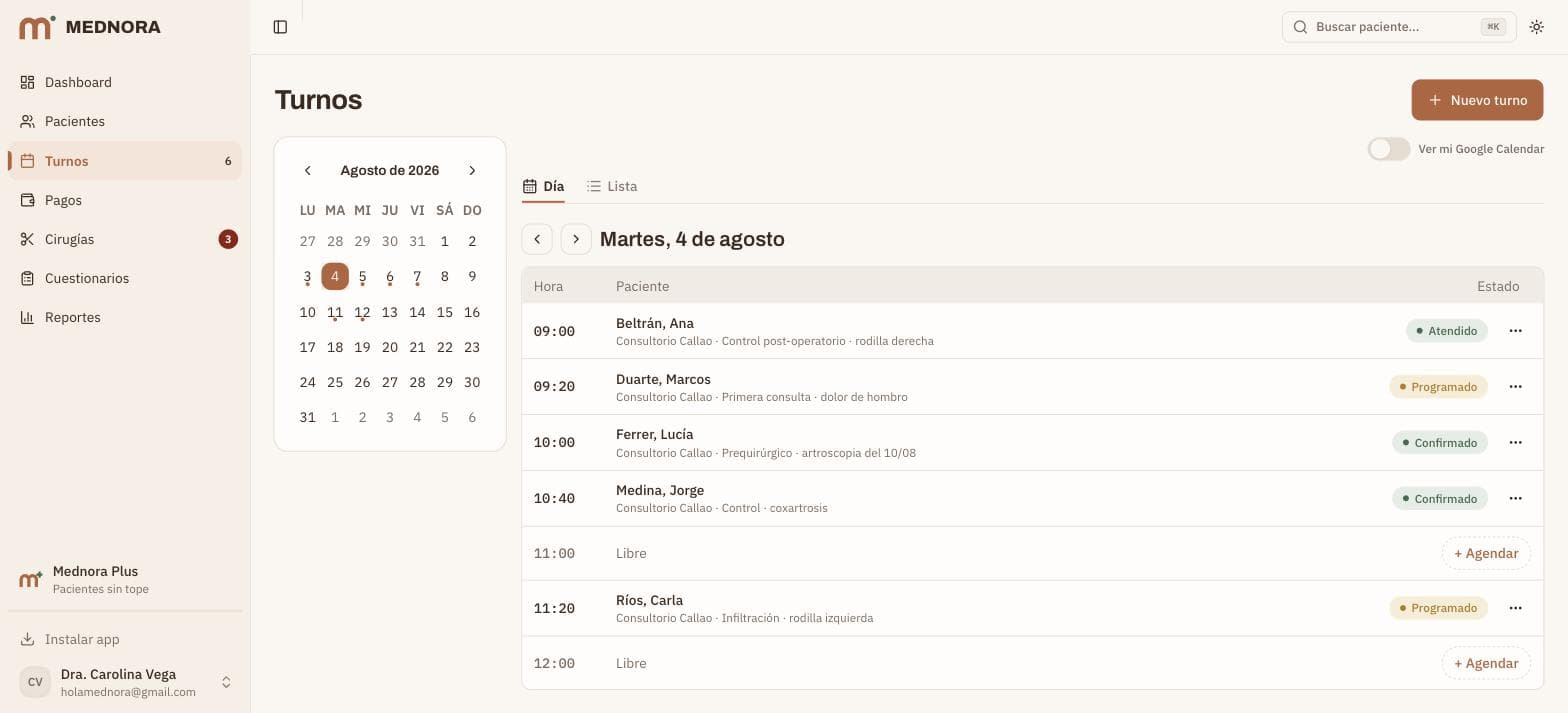The height and width of the screenshot is (713, 1568).
Task: Switch to the Día tab
Action: click(543, 186)
